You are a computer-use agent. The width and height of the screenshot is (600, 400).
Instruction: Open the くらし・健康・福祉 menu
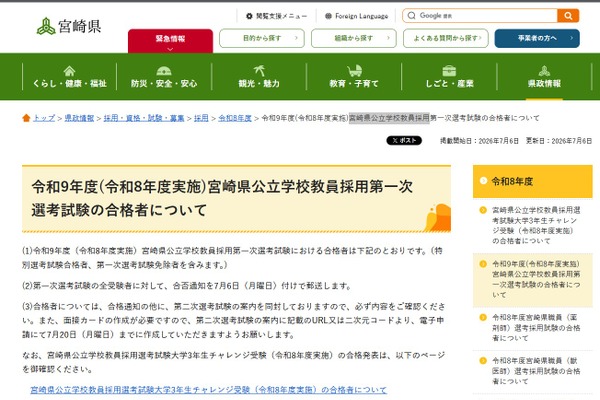pyautogui.click(x=69, y=77)
